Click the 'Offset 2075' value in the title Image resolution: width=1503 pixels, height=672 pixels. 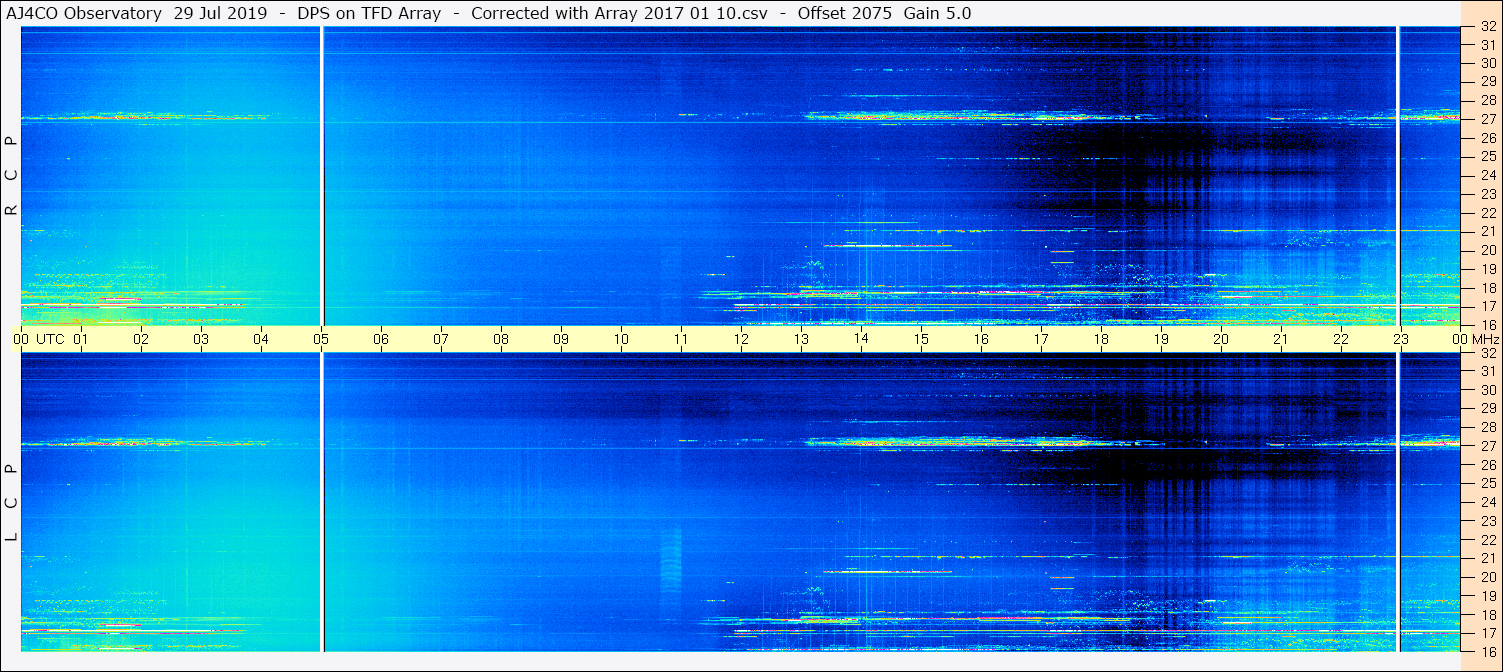point(846,13)
